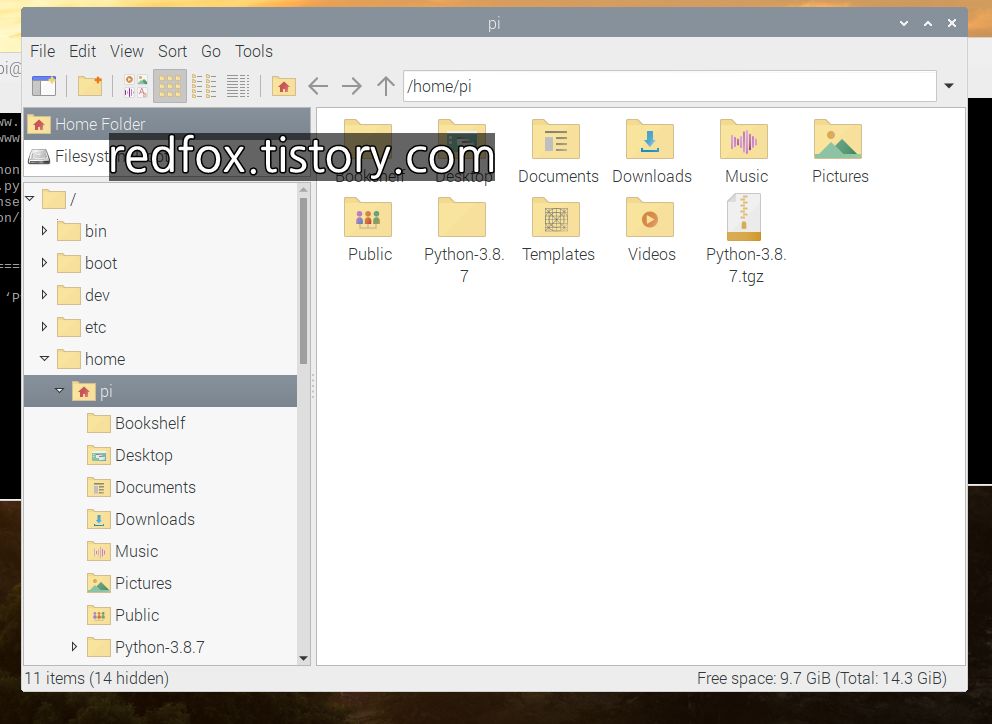Open a new window via toolbar icon
This screenshot has width=992, height=724.
click(44, 85)
